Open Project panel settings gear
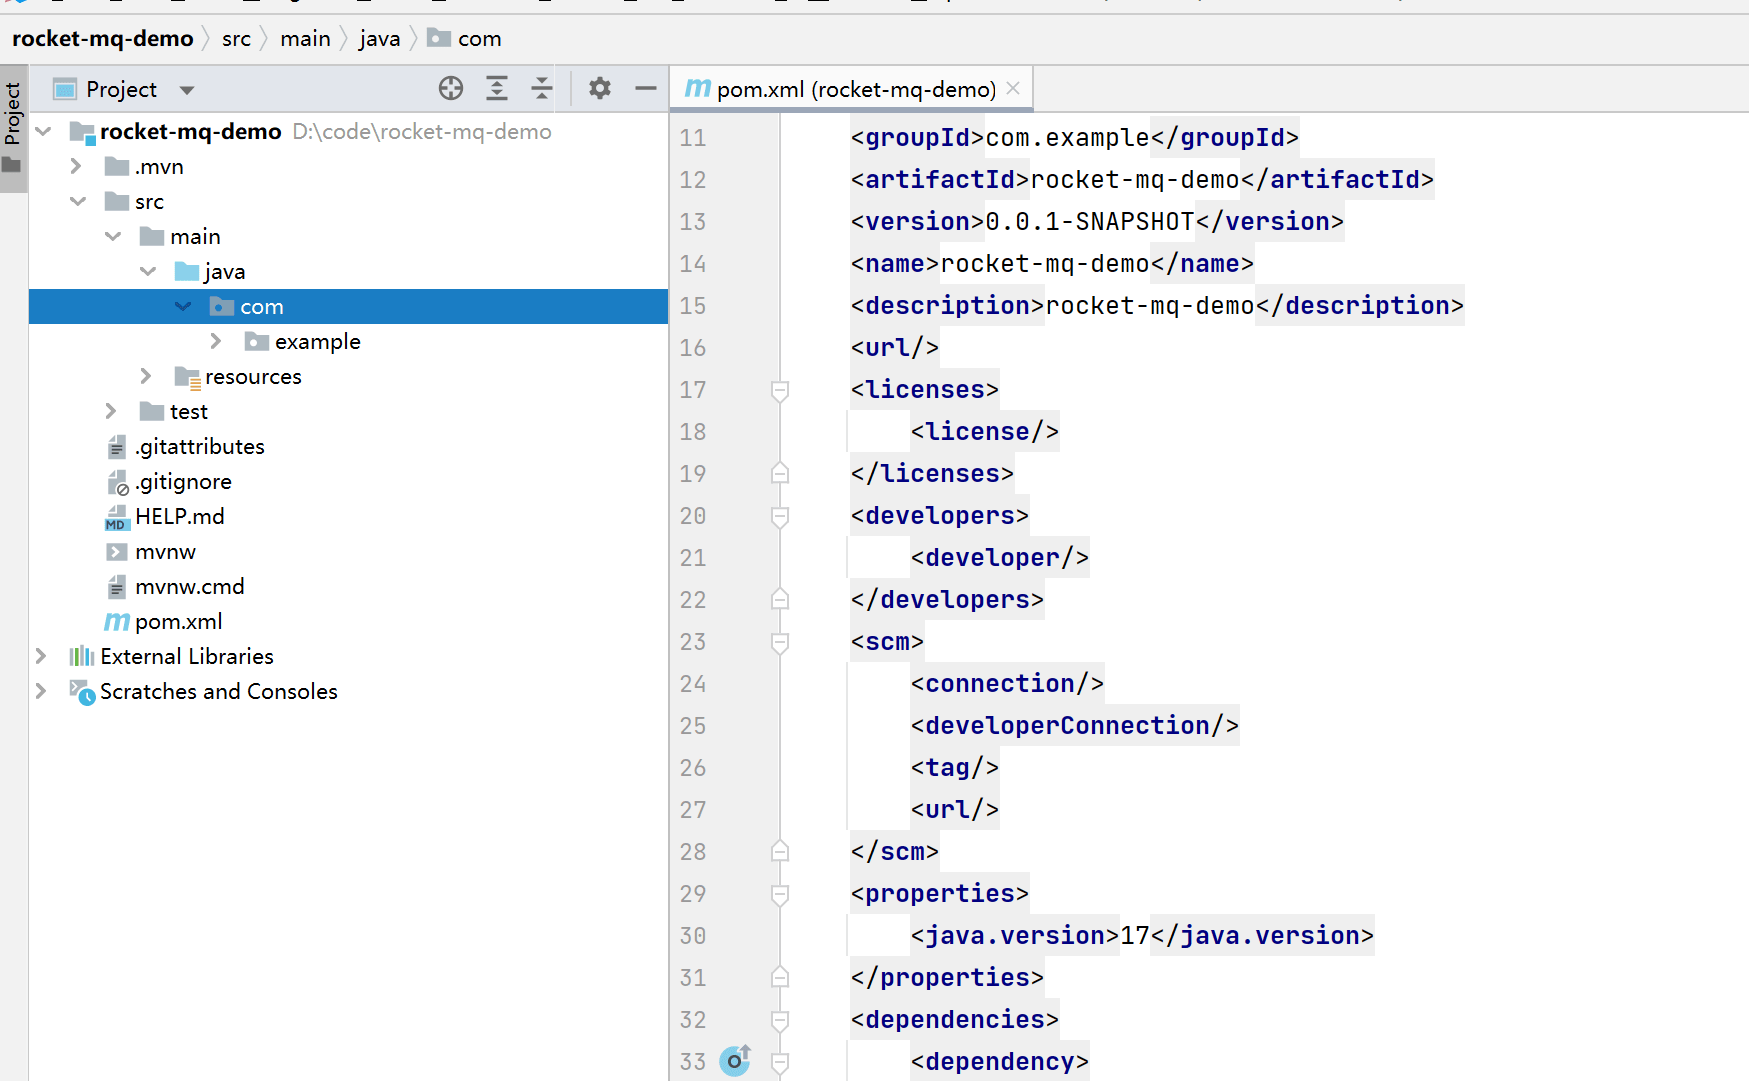Screen dimensions: 1749x1081 pos(600,88)
